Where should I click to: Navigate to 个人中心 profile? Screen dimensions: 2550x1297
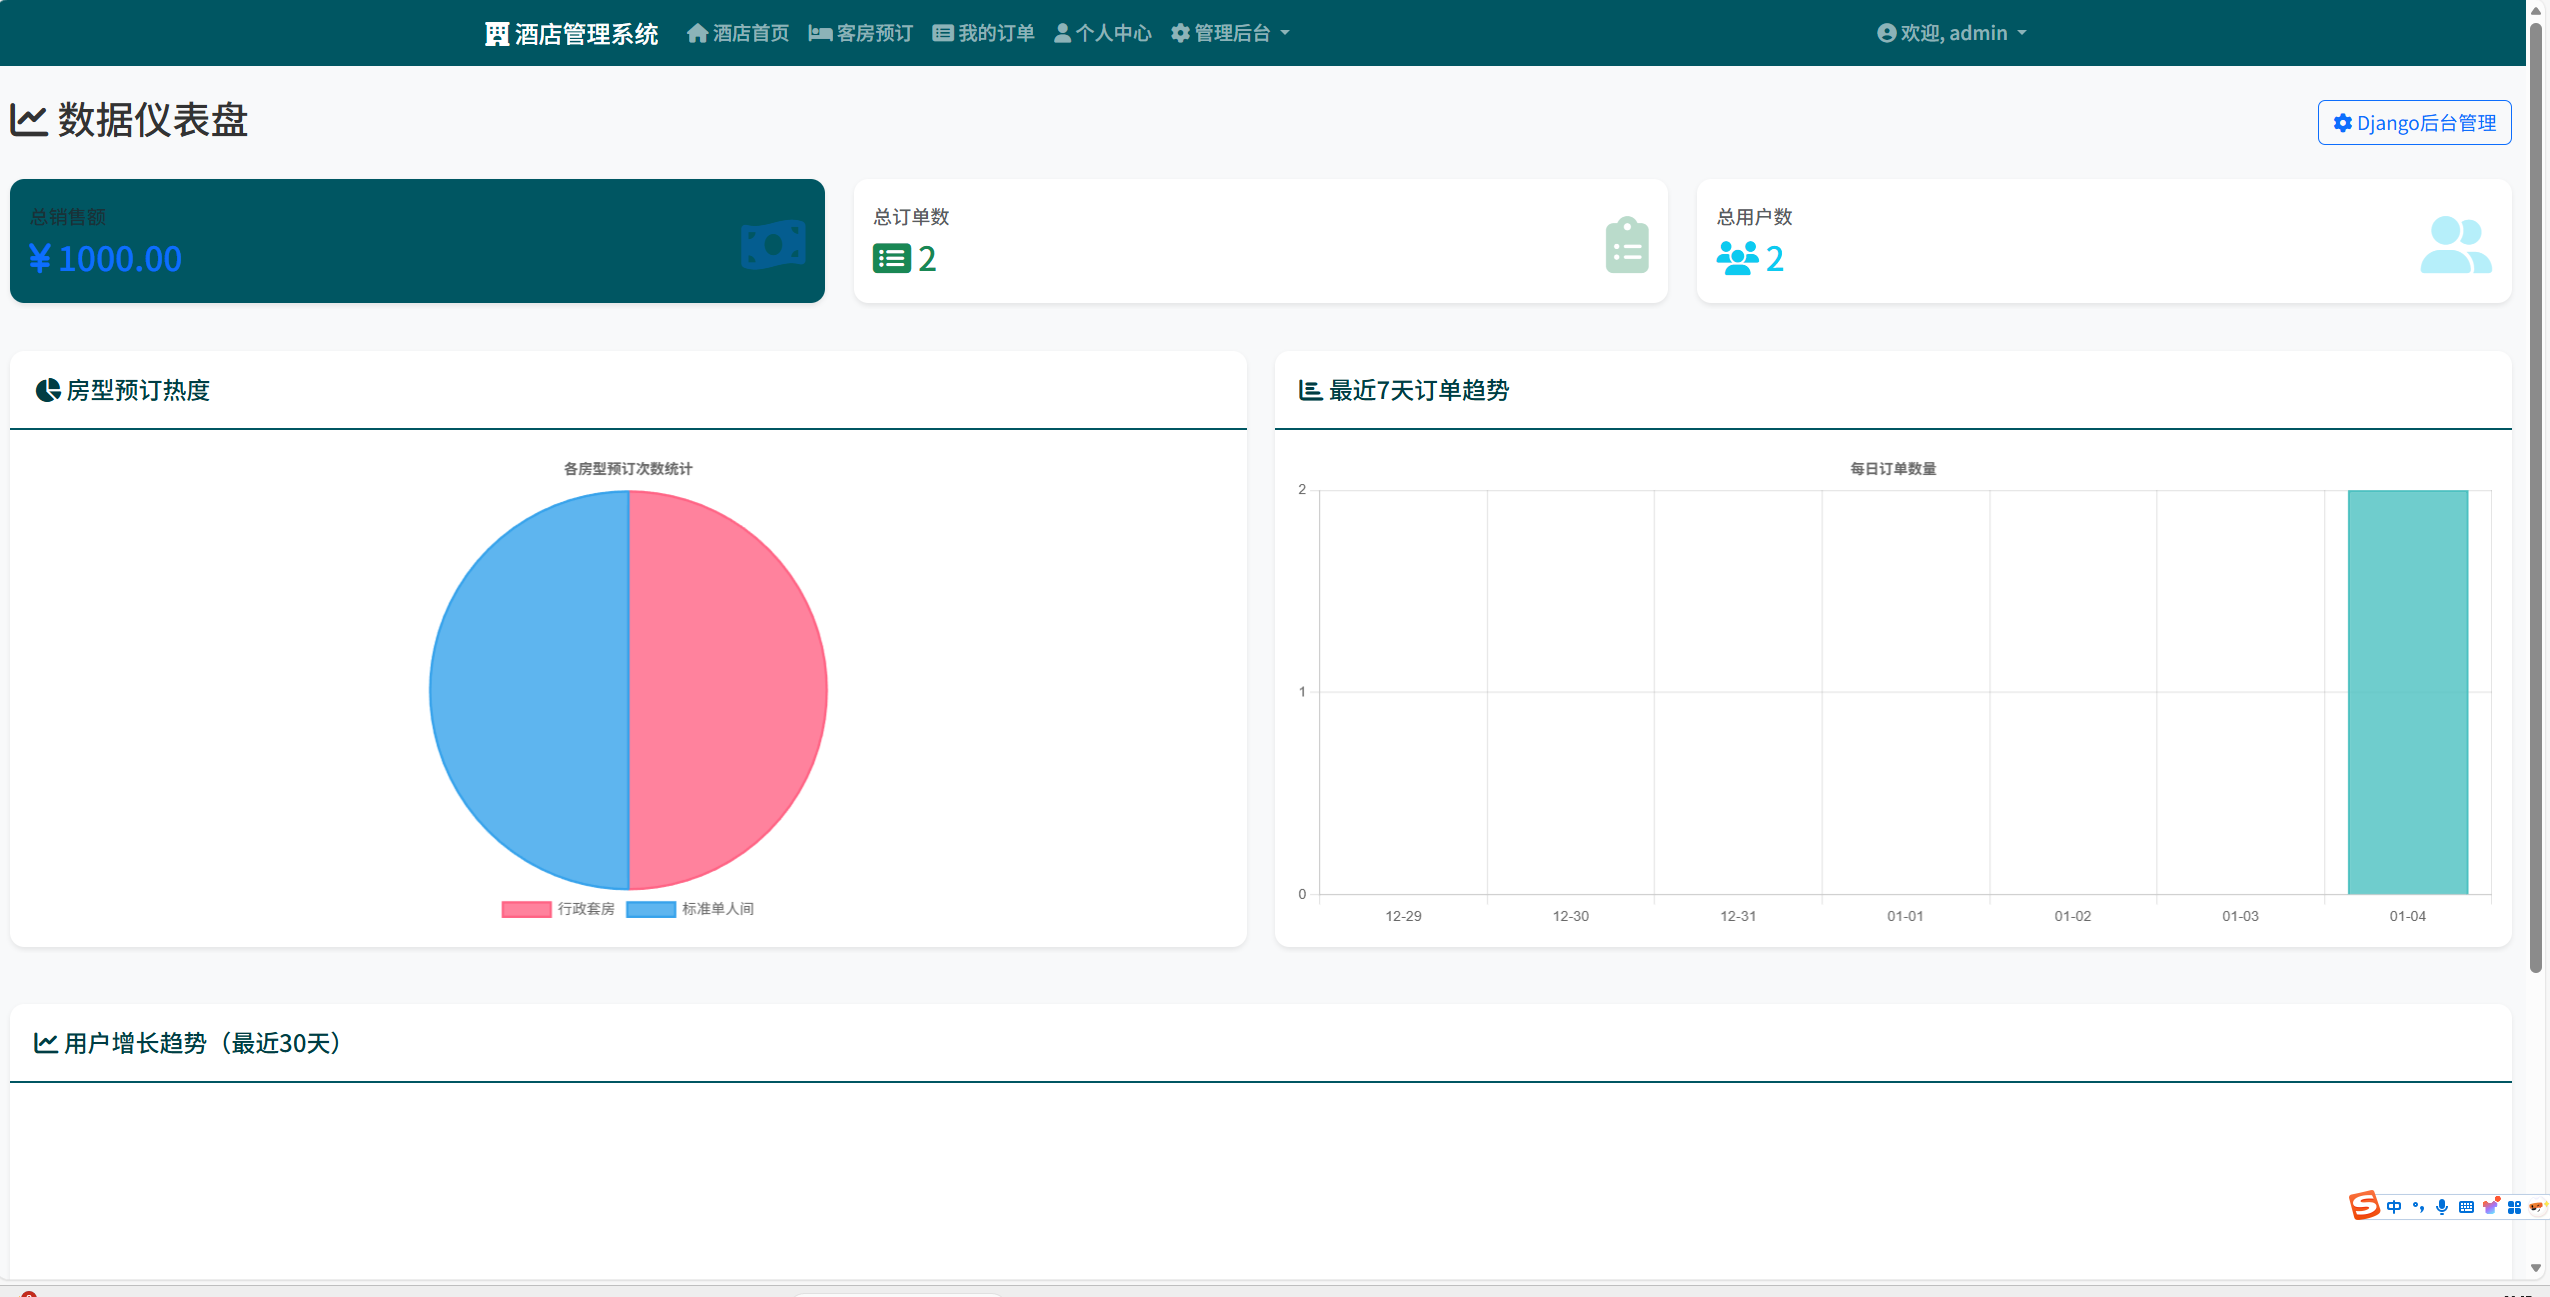[1103, 34]
